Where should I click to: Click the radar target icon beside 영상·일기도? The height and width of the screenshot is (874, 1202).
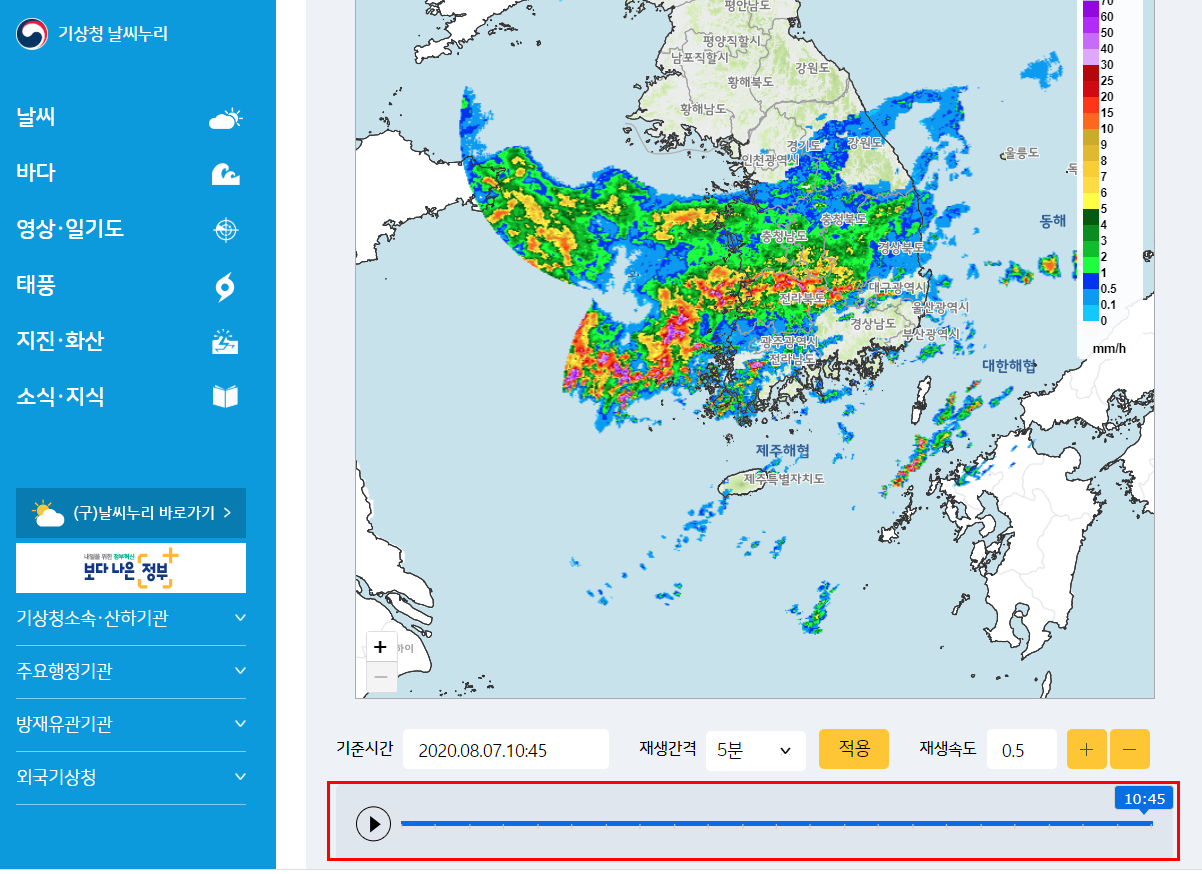(226, 231)
